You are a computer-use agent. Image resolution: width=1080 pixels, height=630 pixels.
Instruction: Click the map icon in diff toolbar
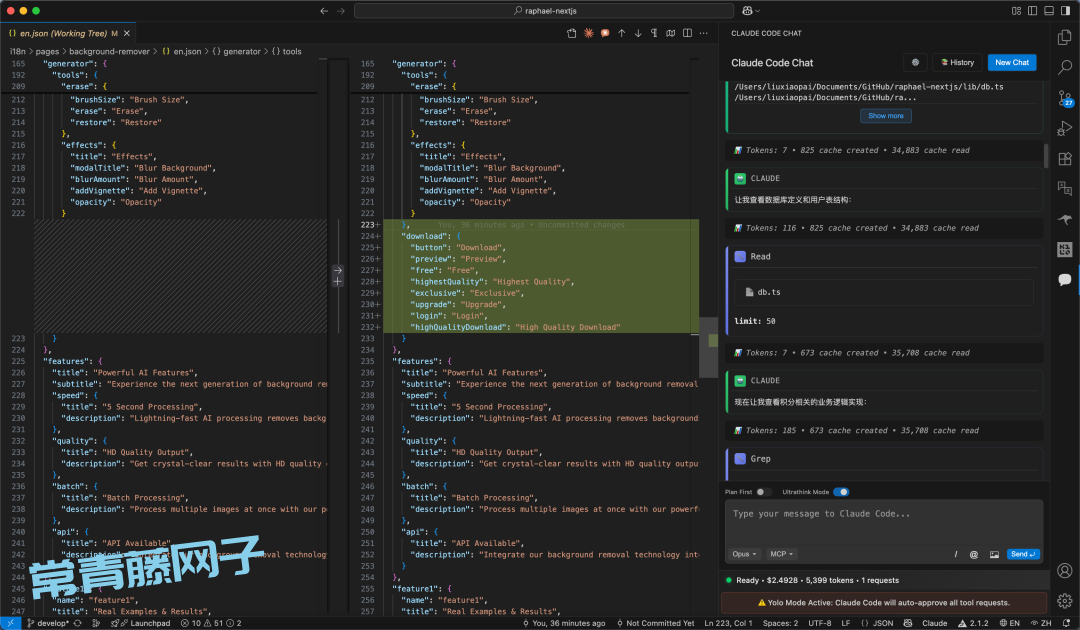click(x=670, y=33)
